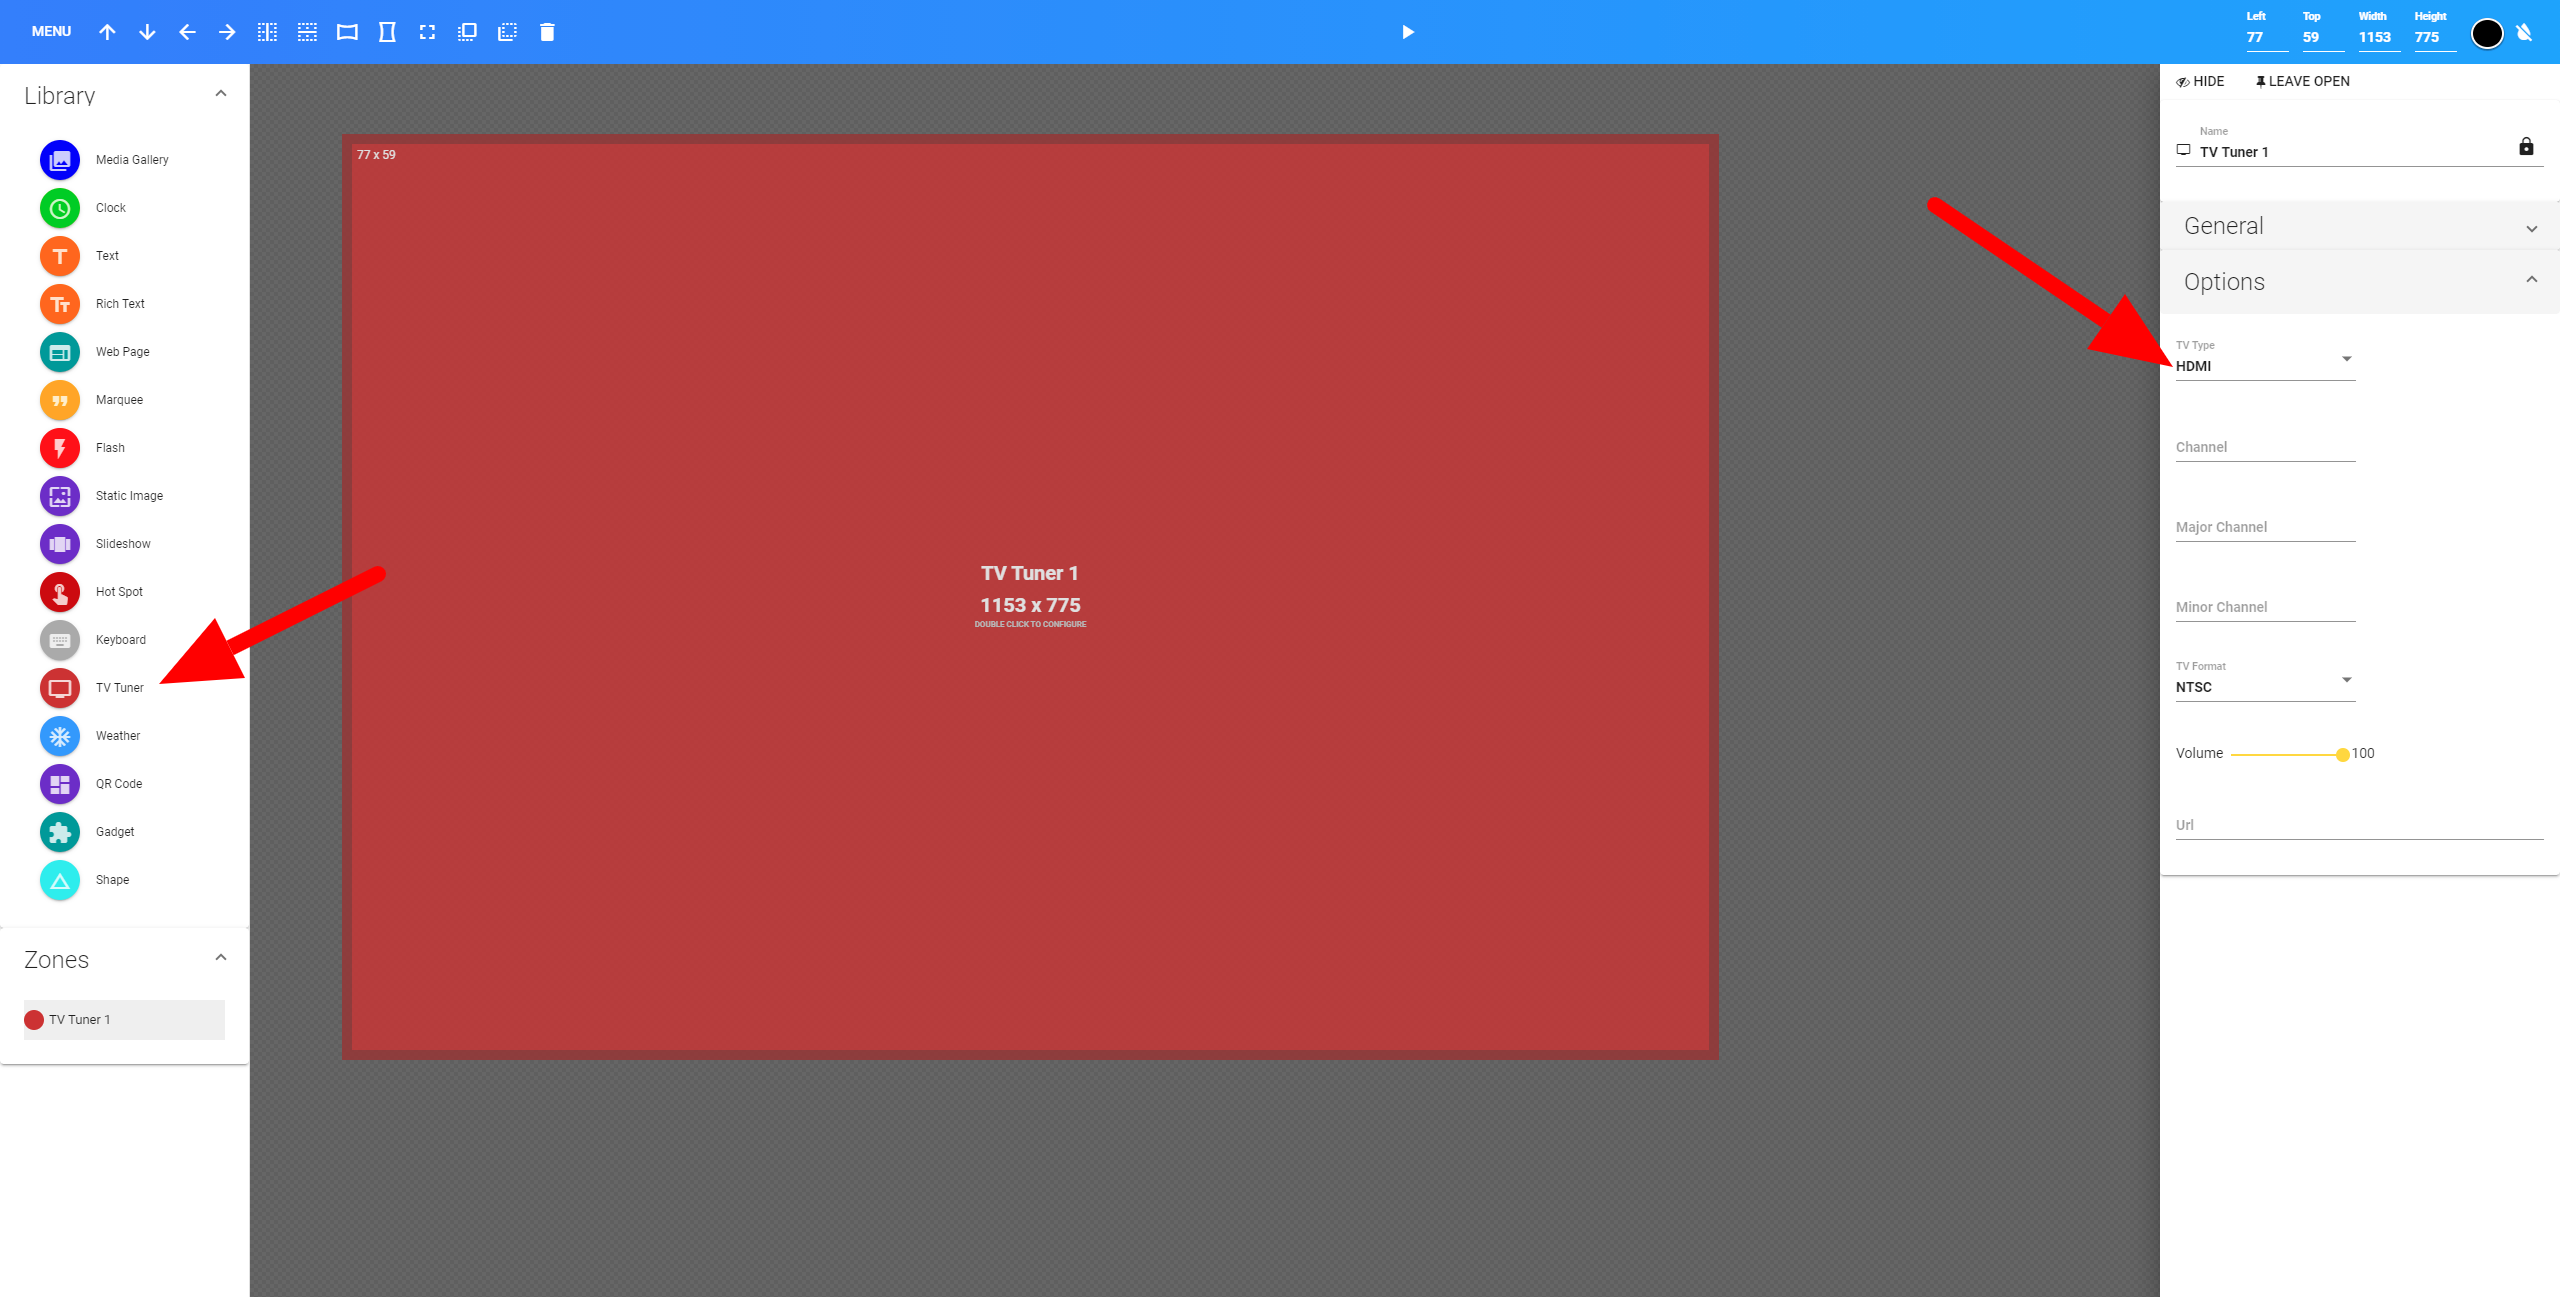Image resolution: width=2560 pixels, height=1297 pixels.
Task: Click the play preview button
Action: (x=1407, y=32)
